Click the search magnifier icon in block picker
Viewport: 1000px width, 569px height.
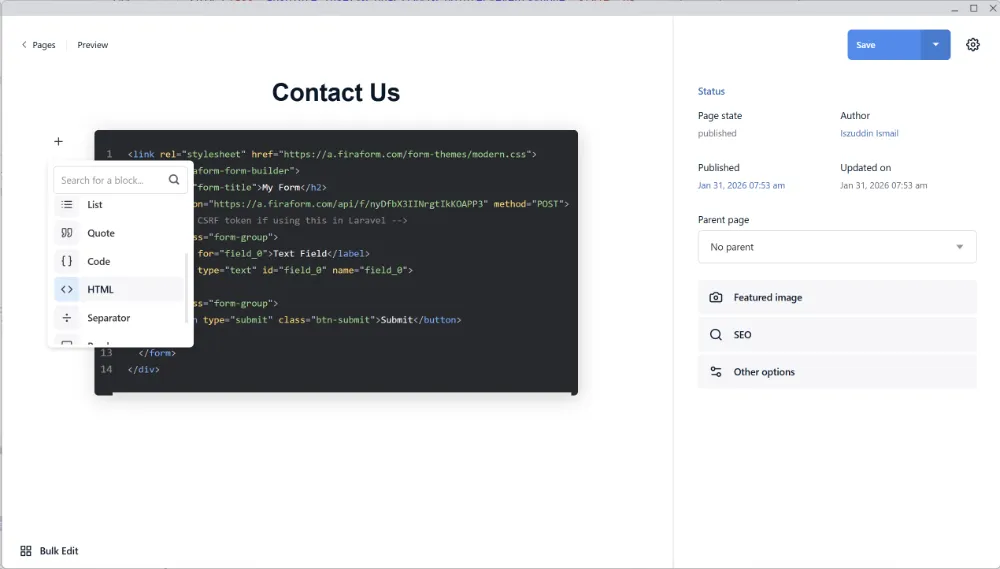point(173,180)
